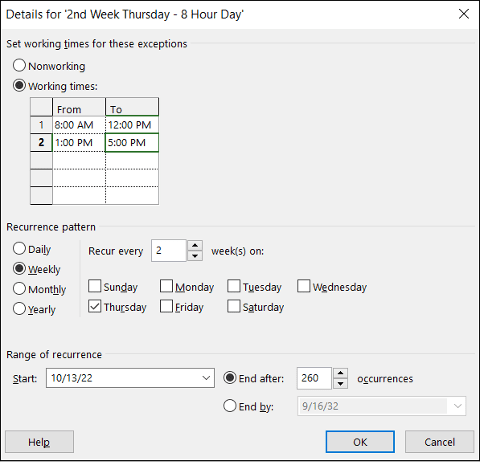
Task: Select the Nonworking radio option
Action: pyautogui.click(x=19, y=66)
